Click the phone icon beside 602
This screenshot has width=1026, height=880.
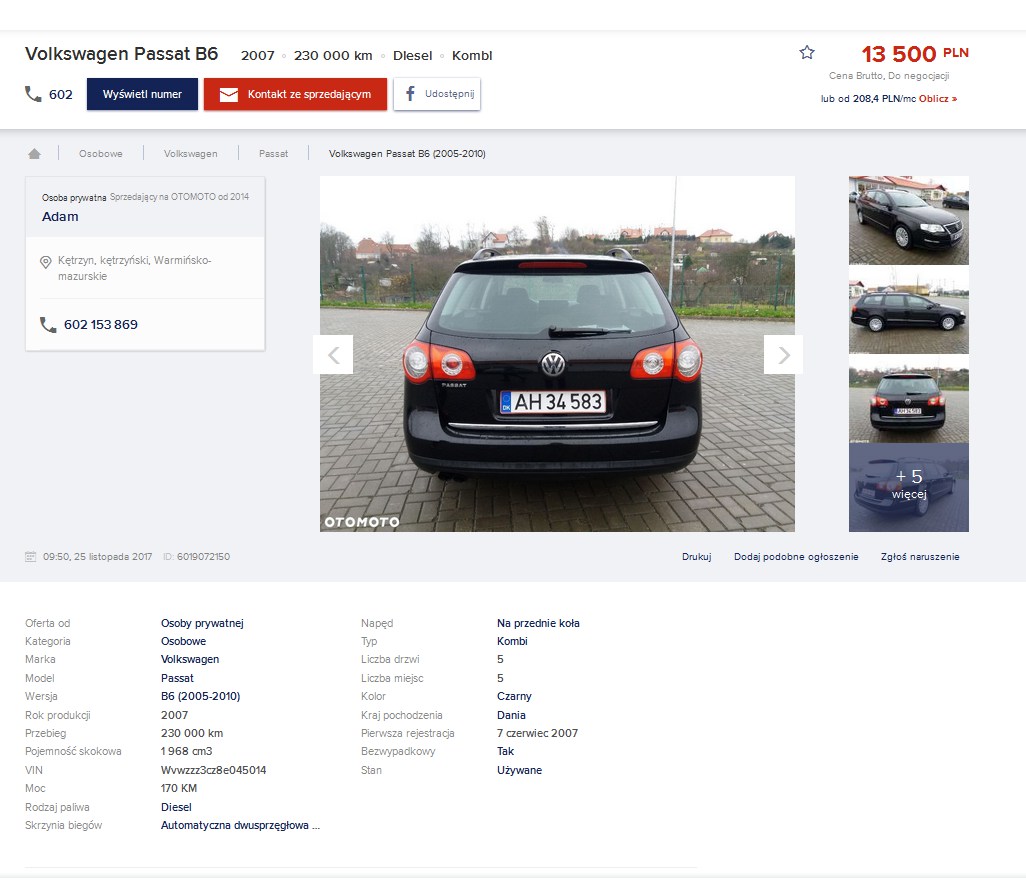[x=34, y=94]
